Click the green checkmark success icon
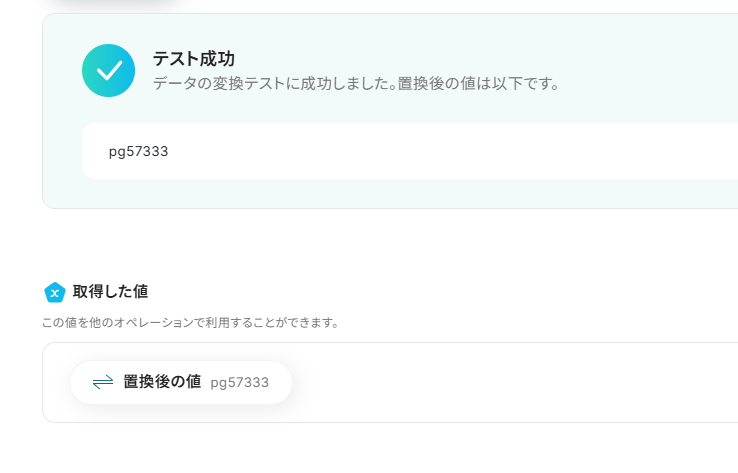Screen dimensions: 738x473 click(x=108, y=71)
